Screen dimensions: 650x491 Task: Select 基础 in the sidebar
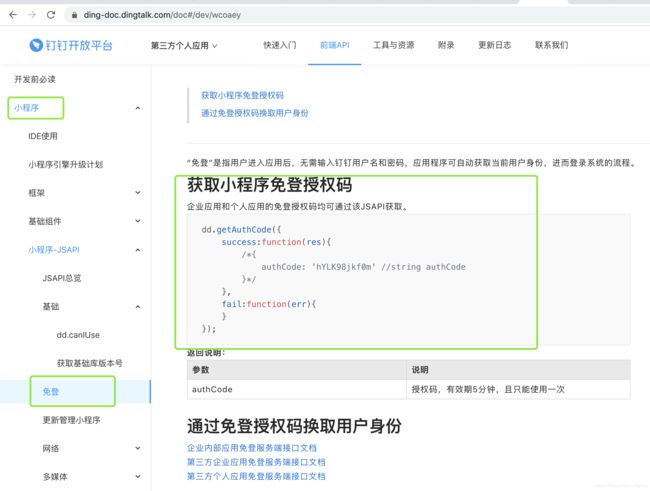click(51, 306)
